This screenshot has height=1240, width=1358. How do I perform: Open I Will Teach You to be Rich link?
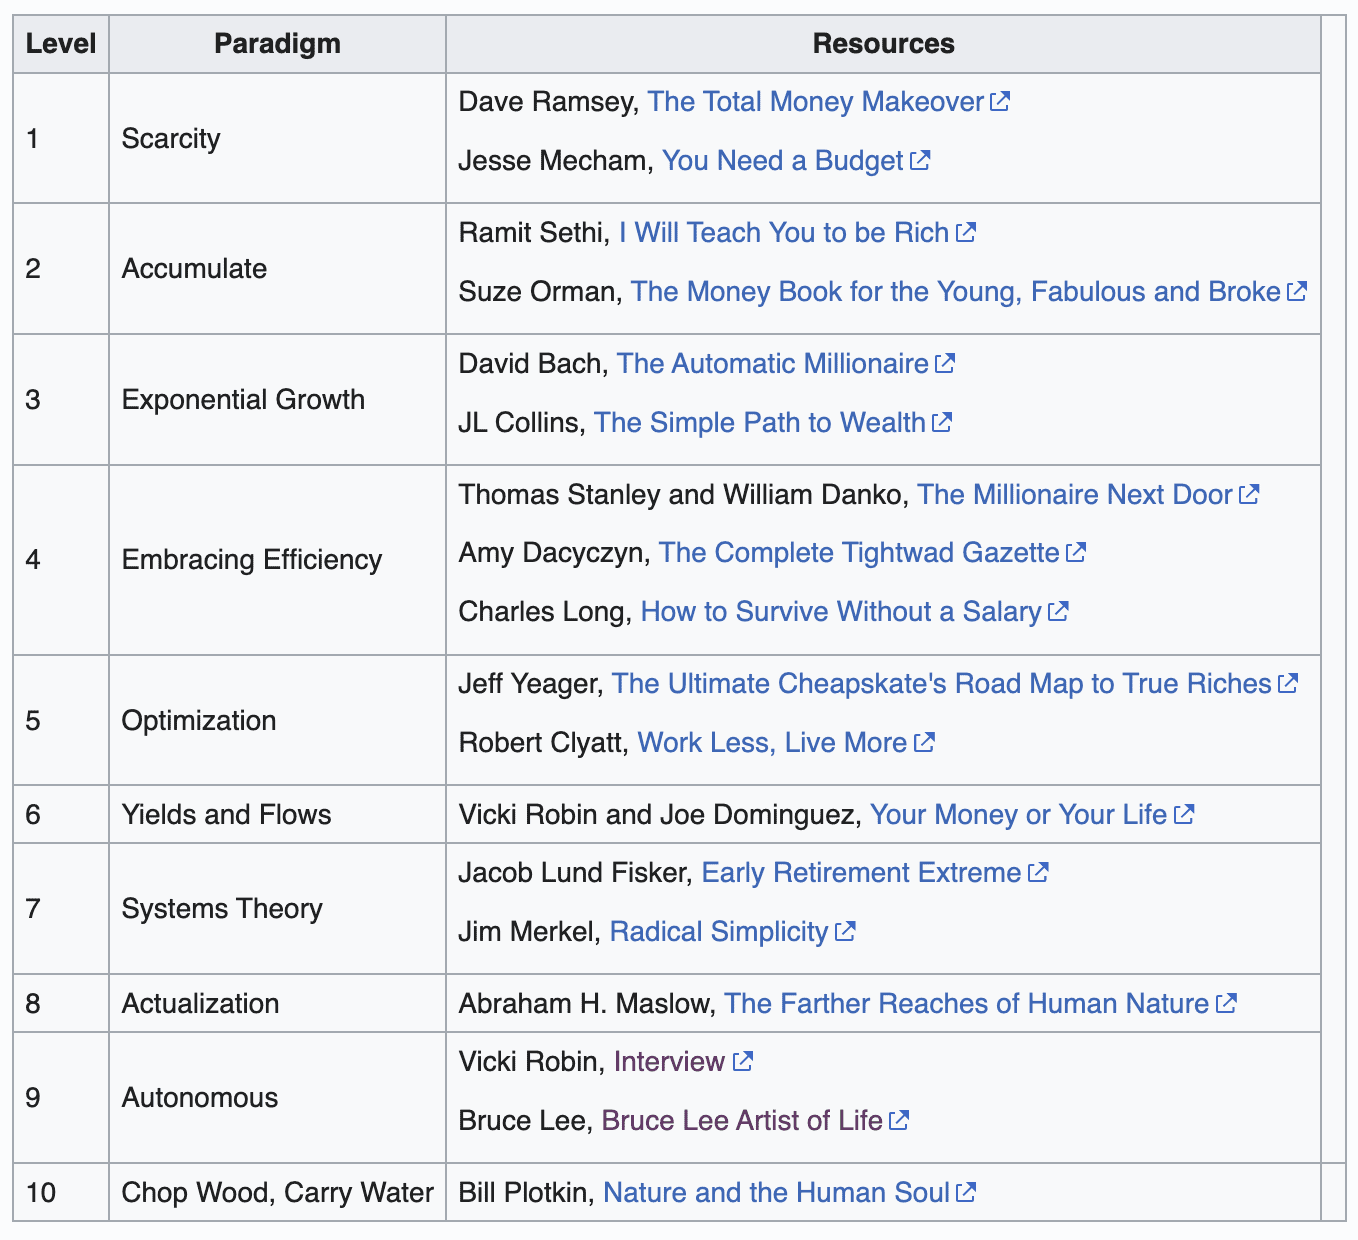pyautogui.click(x=783, y=232)
